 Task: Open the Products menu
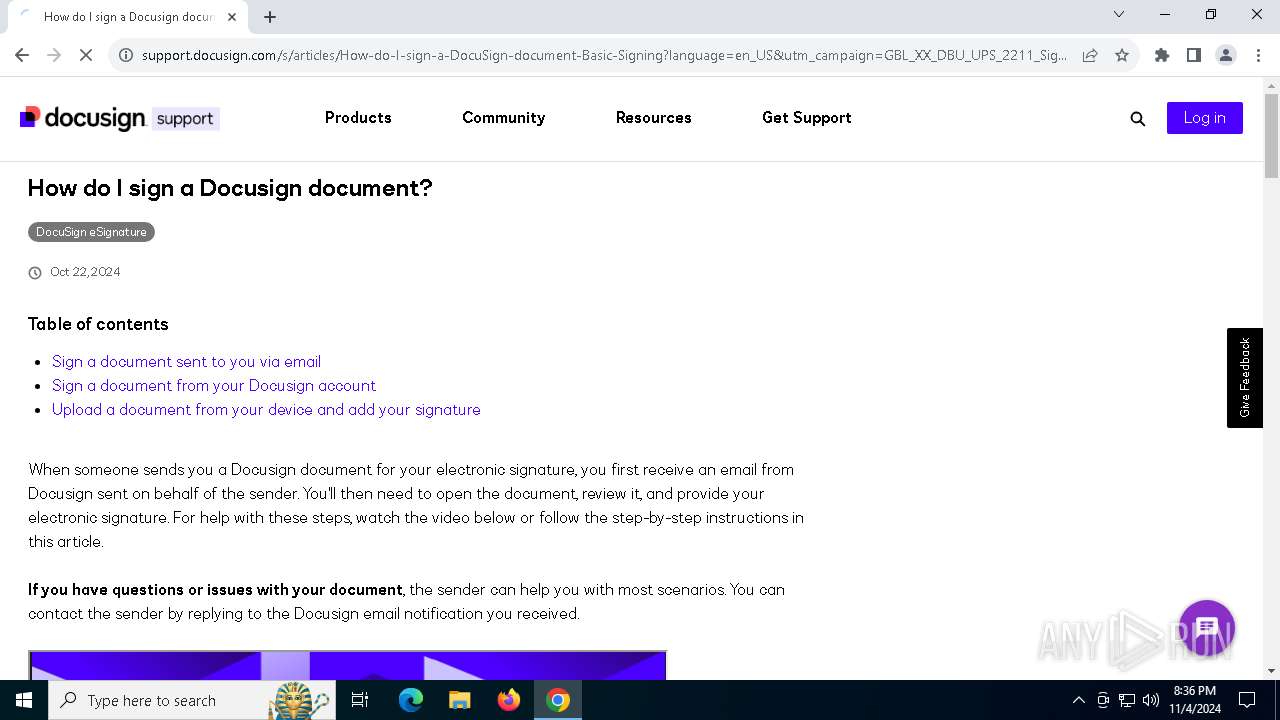coord(358,118)
